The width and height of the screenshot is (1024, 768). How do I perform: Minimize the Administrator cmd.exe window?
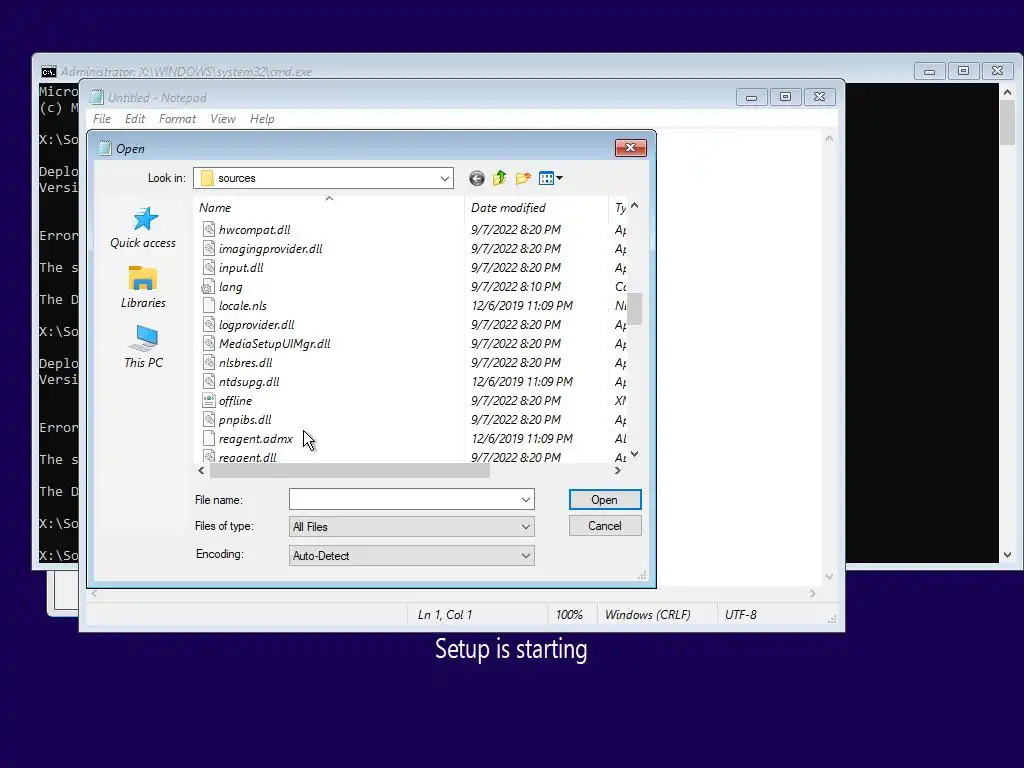point(929,71)
